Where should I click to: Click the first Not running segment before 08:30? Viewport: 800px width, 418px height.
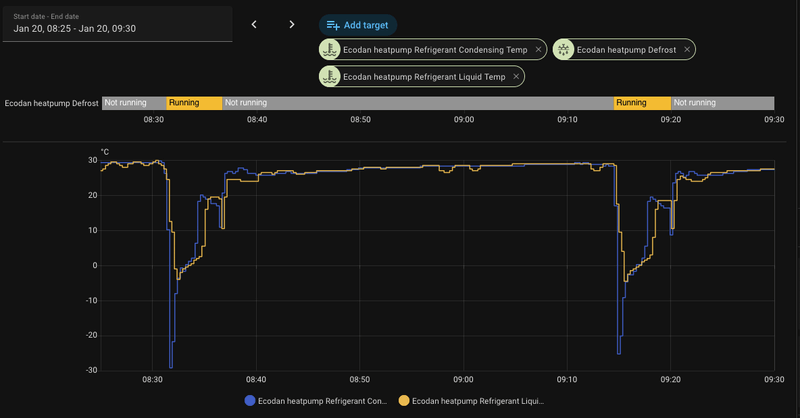(134, 103)
